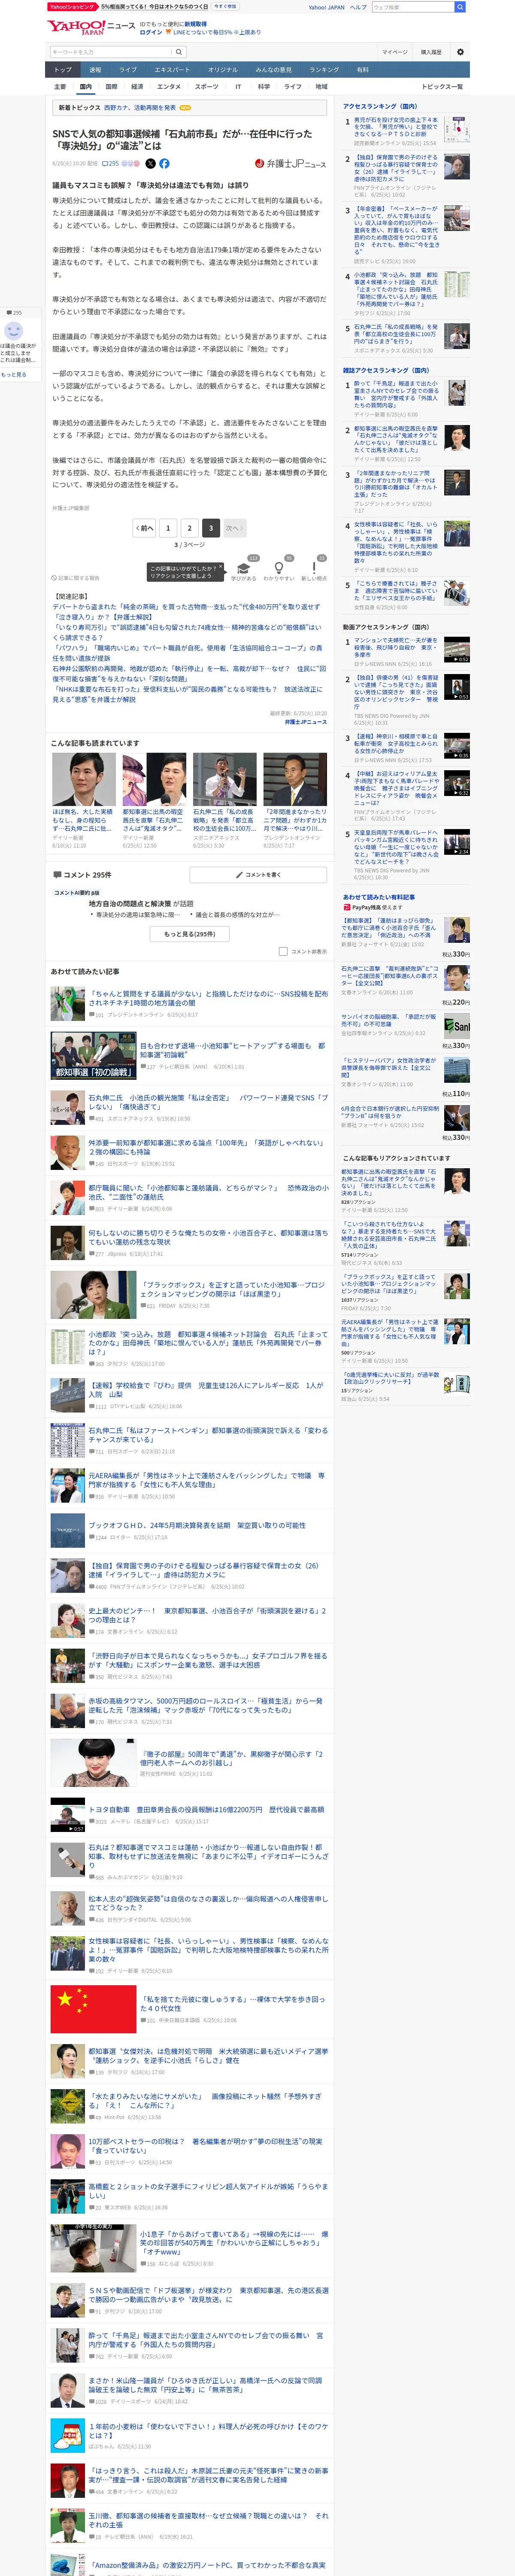
Task: Open the 科学 category tab
Action: (264, 87)
